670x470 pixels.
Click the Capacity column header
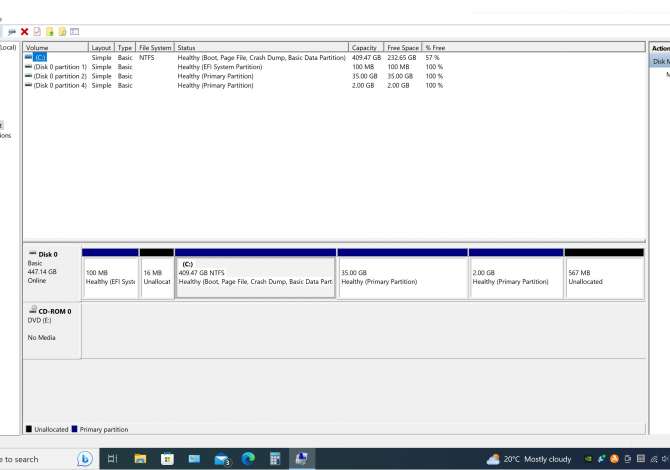365,47
